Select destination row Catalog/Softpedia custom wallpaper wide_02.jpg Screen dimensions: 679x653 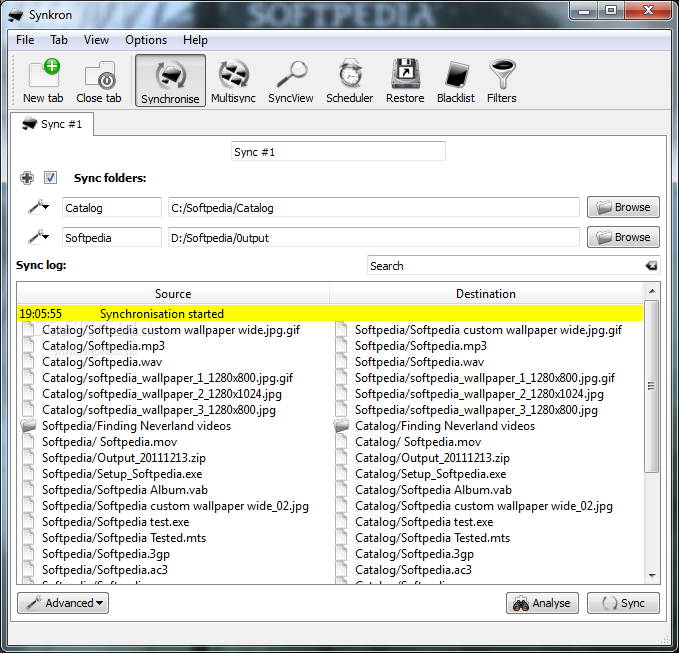click(x=484, y=506)
